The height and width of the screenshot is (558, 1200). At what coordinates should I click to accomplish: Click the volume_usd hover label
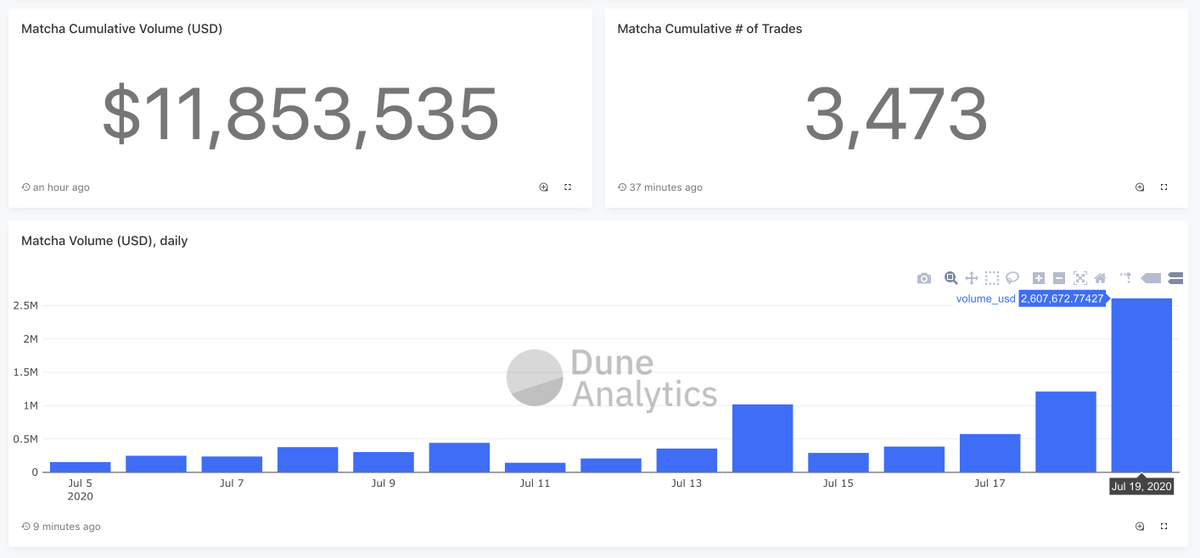(x=986, y=299)
